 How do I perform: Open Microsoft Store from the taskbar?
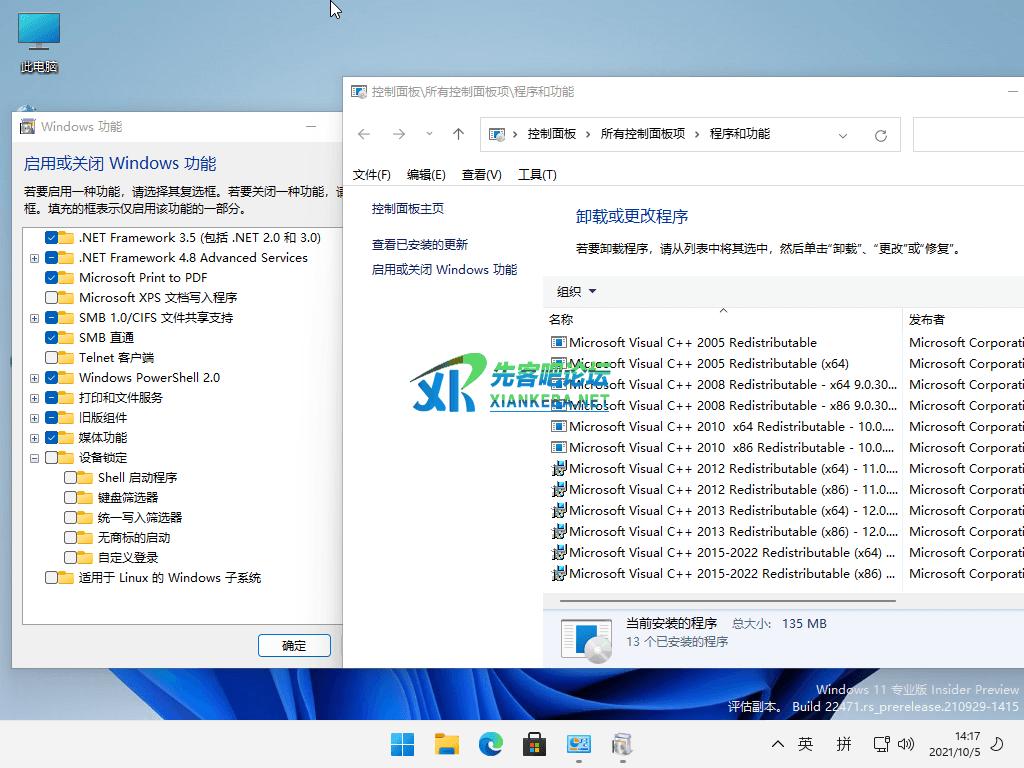coord(534,744)
